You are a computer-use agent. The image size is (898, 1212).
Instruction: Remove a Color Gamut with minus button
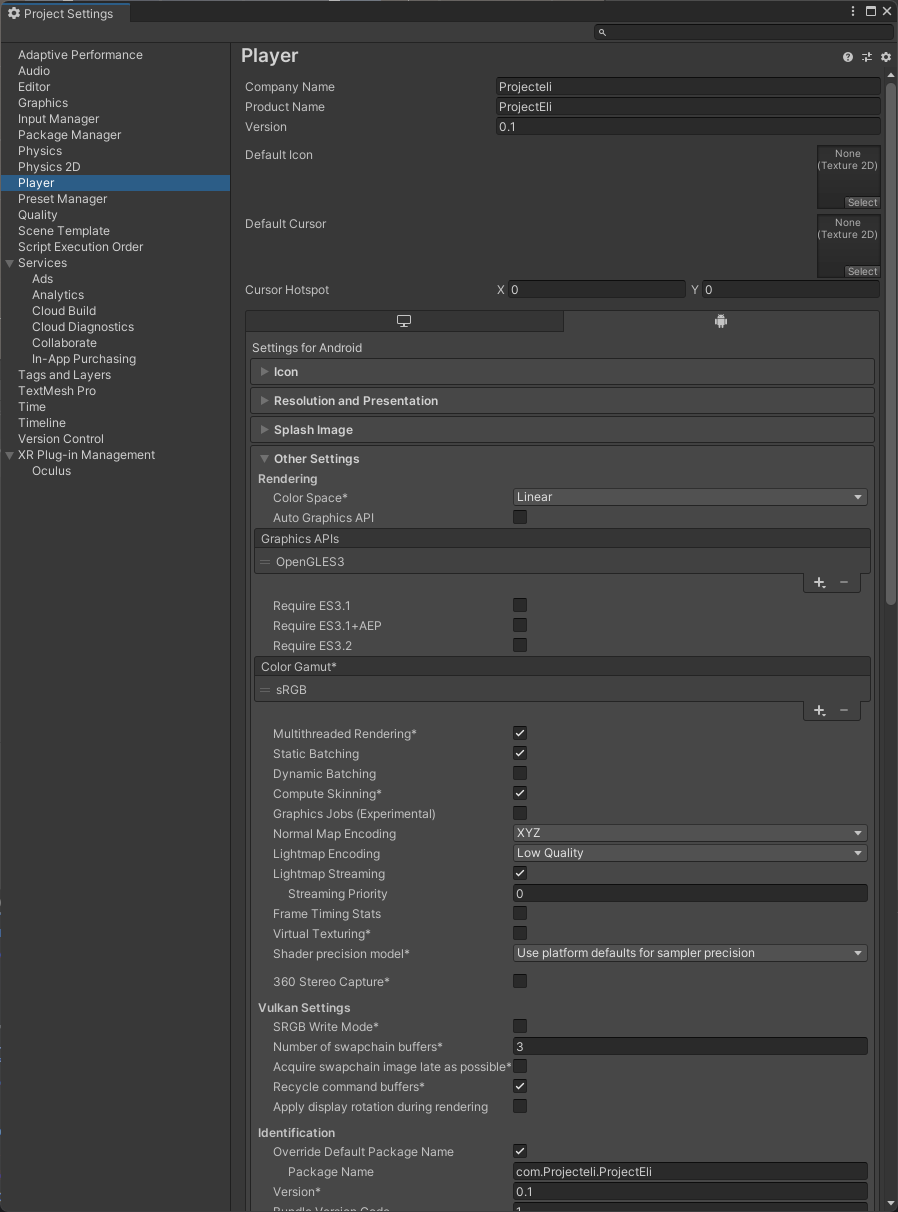click(x=844, y=710)
